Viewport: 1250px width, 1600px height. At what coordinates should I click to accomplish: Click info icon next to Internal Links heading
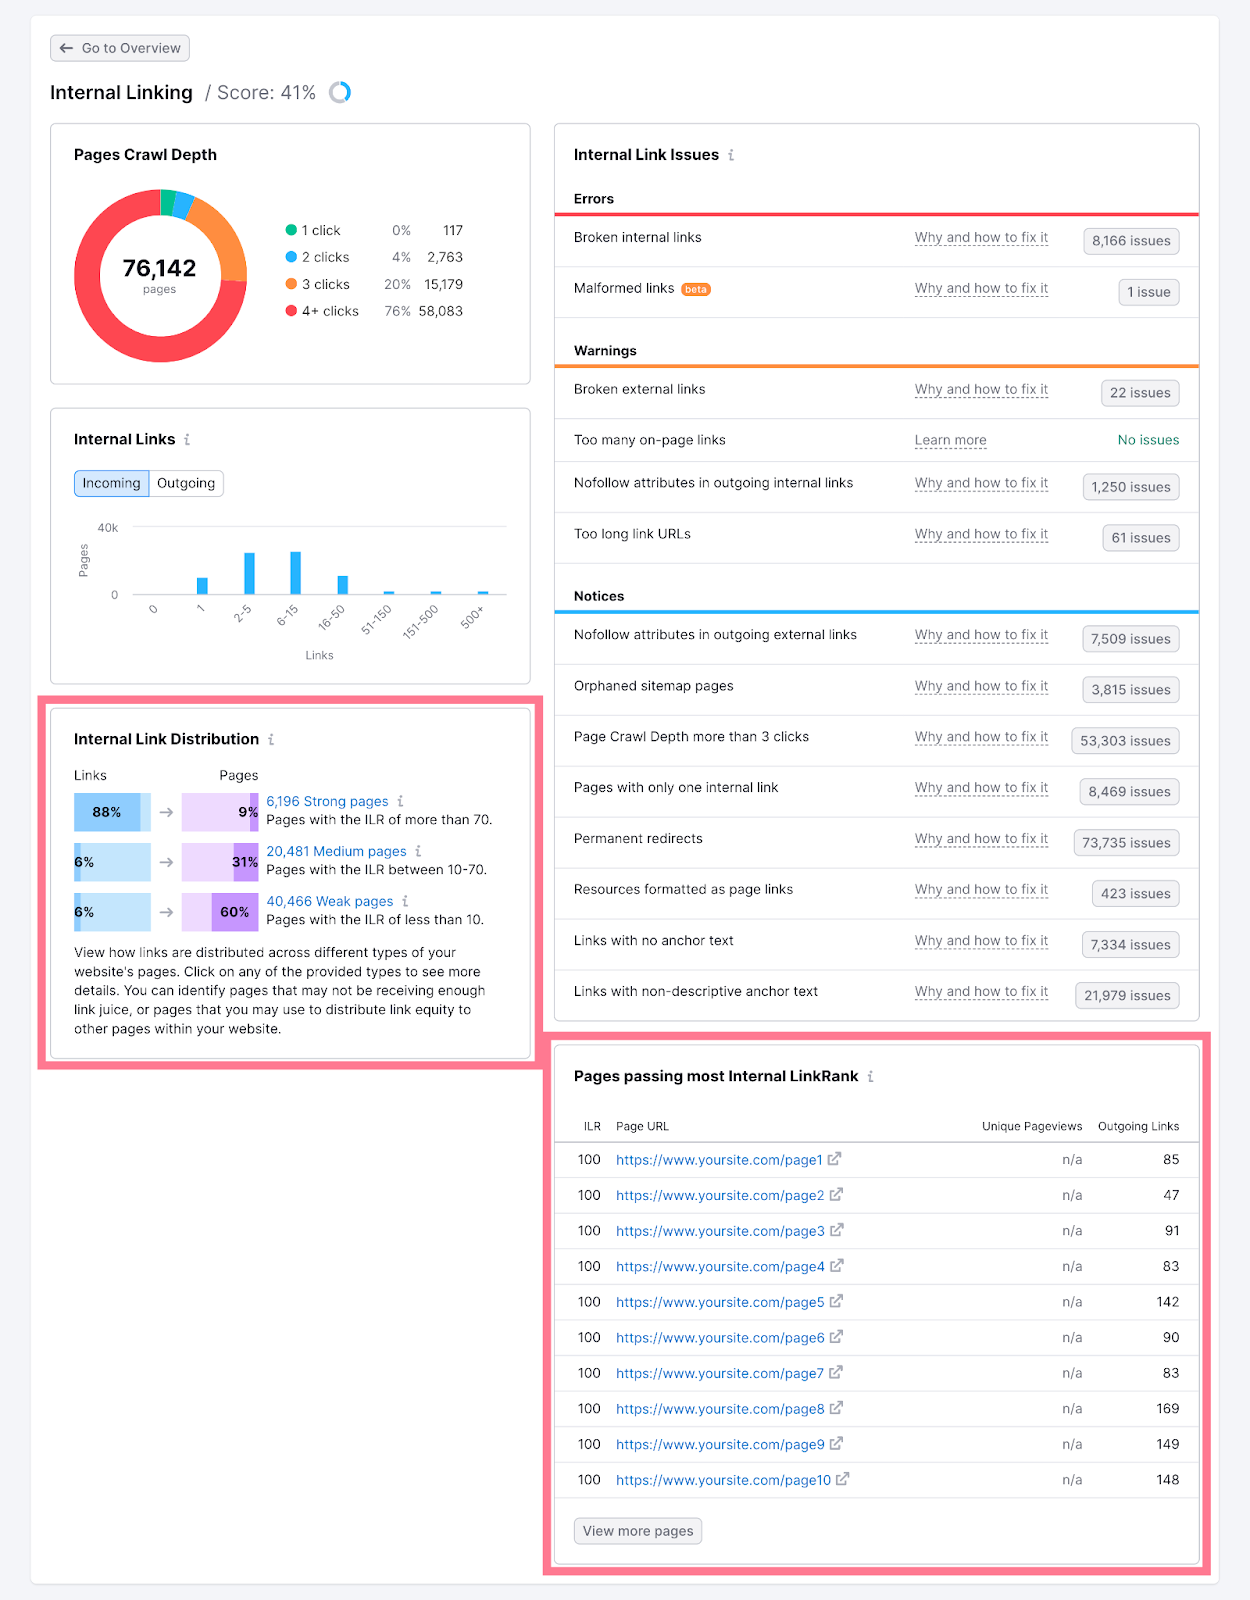[187, 440]
